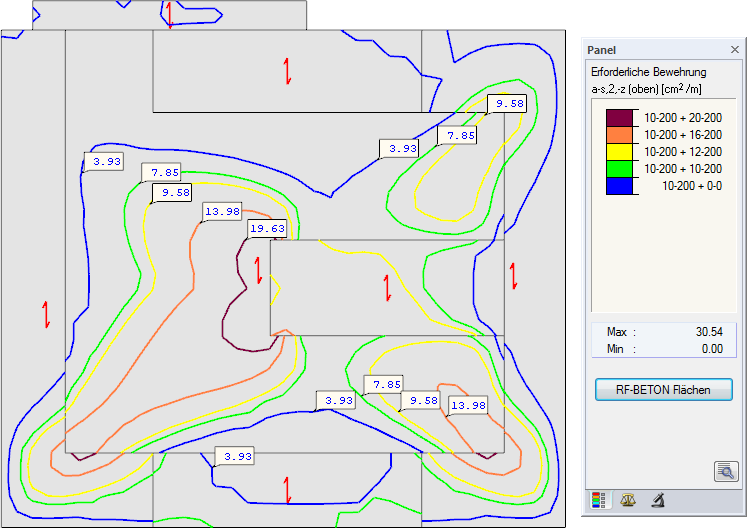The width and height of the screenshot is (747, 528).
Task: Click the 3.93 label beside lower 7.85
Action: [336, 400]
